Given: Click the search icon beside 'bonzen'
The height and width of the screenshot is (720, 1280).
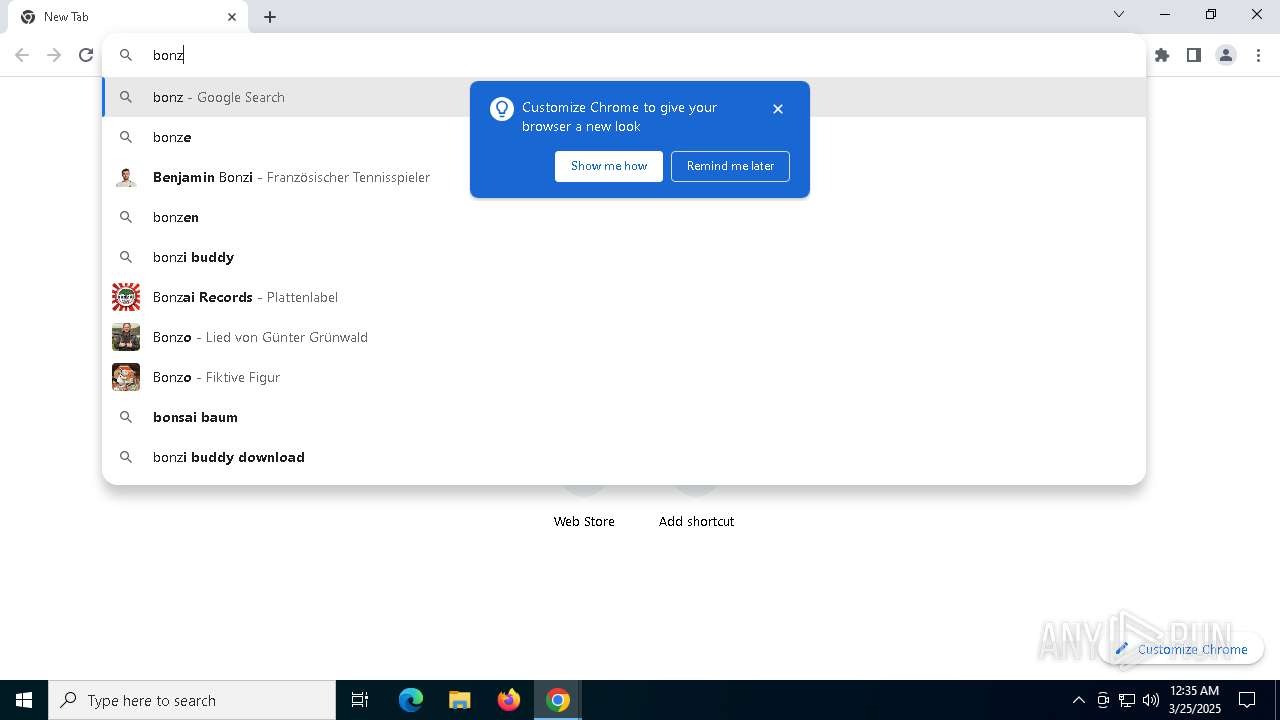Looking at the screenshot, I should [126, 217].
